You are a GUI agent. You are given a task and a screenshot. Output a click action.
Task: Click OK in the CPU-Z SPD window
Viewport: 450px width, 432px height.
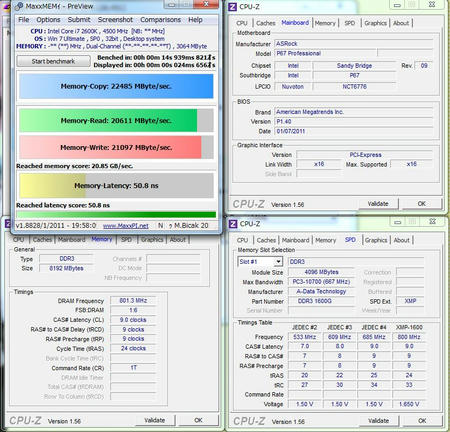[x=422, y=421]
